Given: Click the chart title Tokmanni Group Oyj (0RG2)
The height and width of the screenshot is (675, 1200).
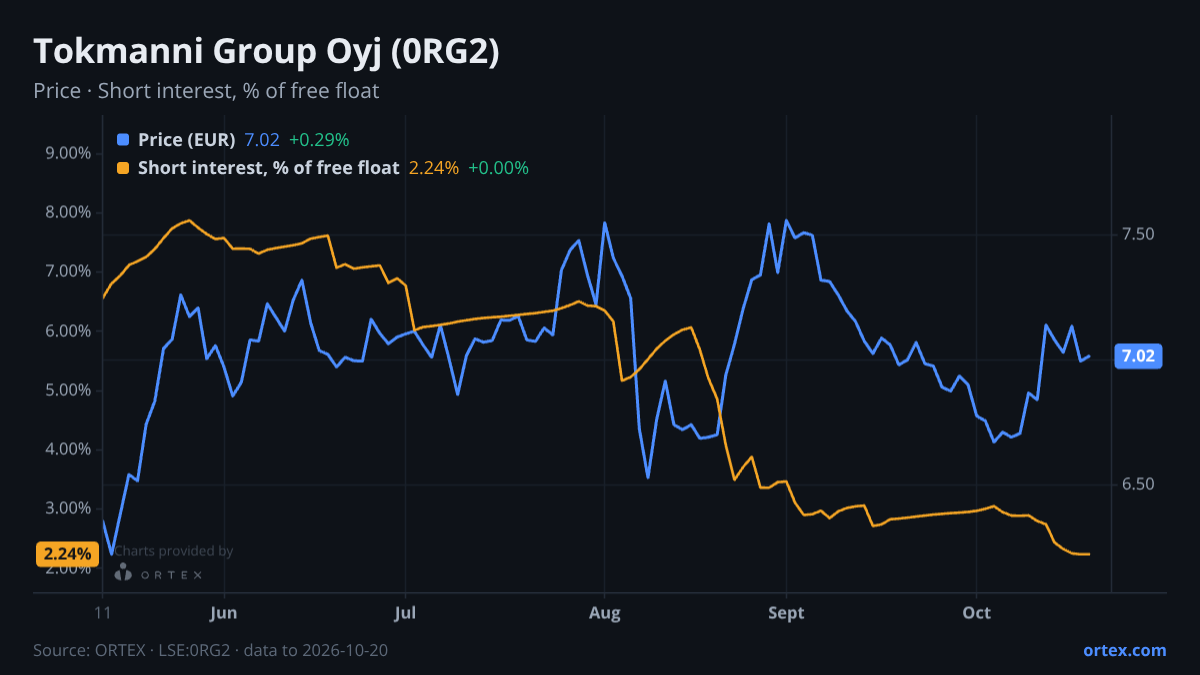Looking at the screenshot, I should click(266, 52).
